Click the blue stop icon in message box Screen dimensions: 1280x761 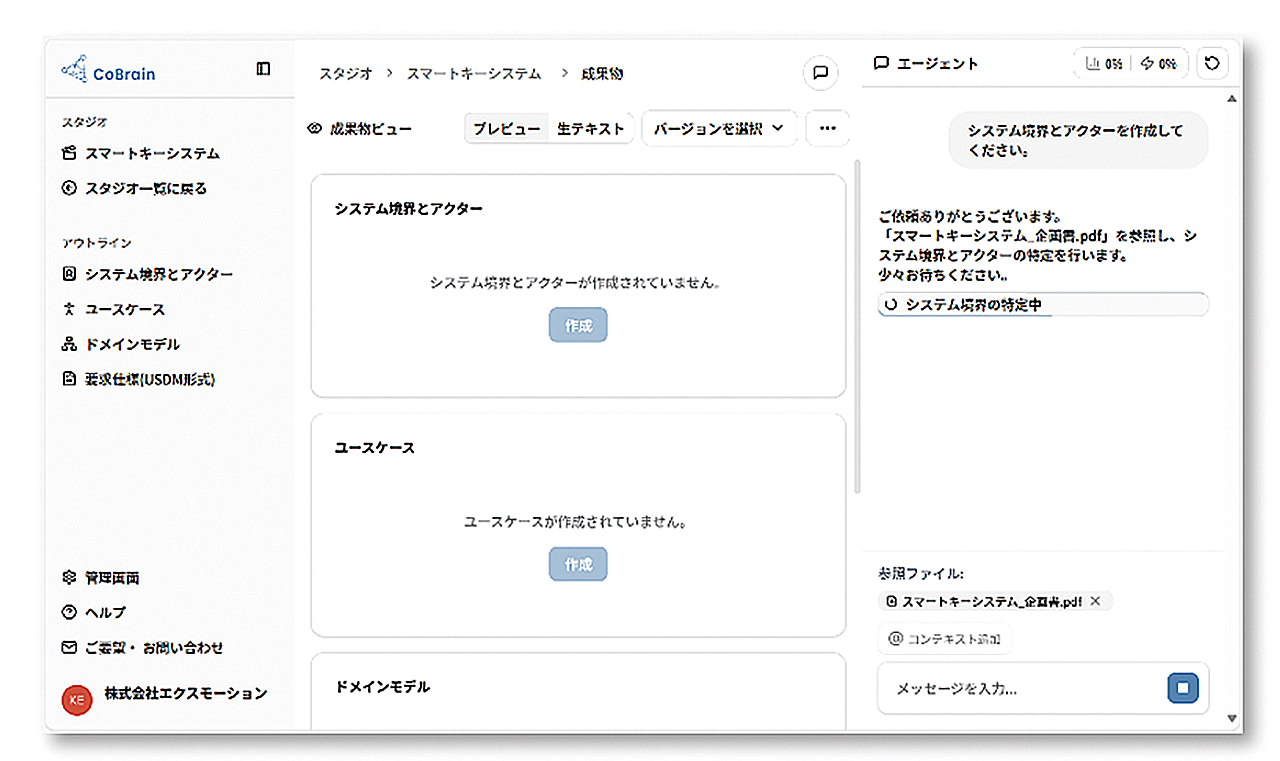(1183, 688)
